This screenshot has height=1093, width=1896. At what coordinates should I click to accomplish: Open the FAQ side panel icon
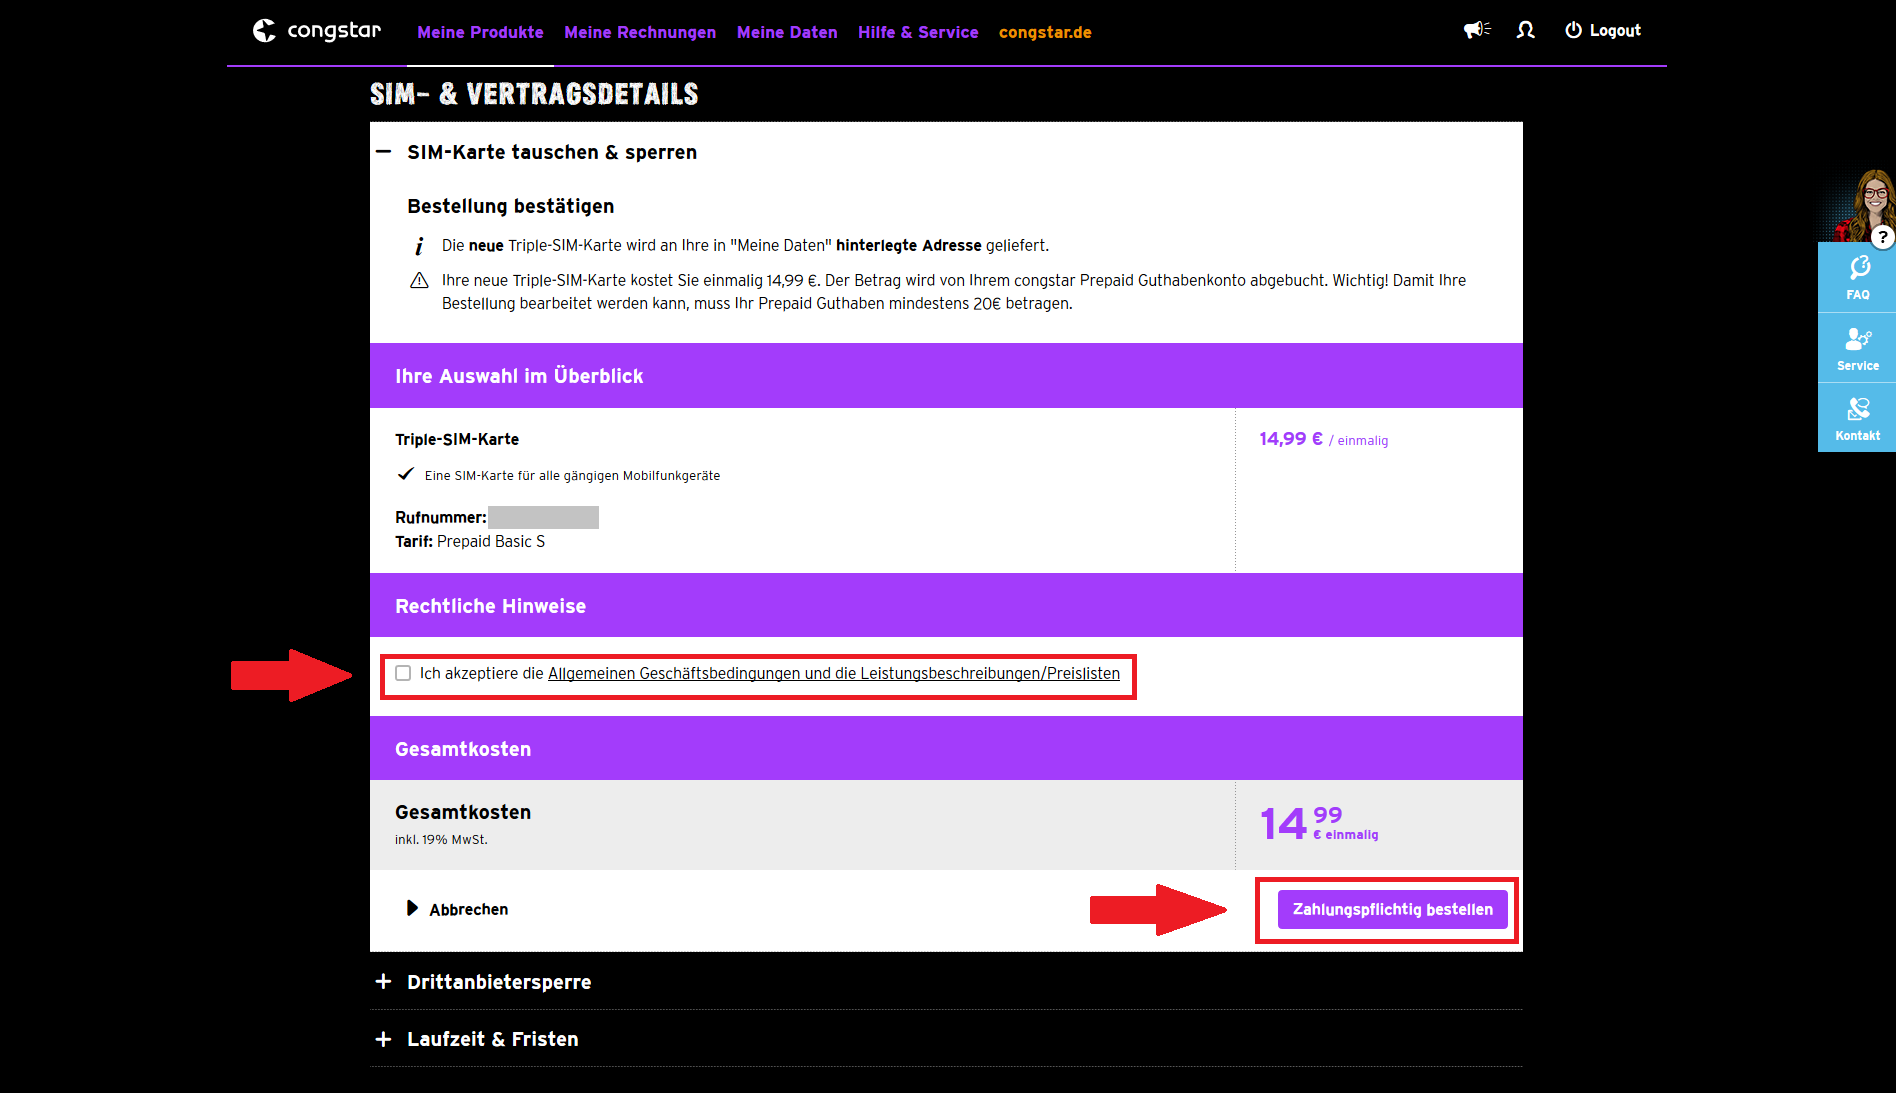pyautogui.click(x=1857, y=277)
